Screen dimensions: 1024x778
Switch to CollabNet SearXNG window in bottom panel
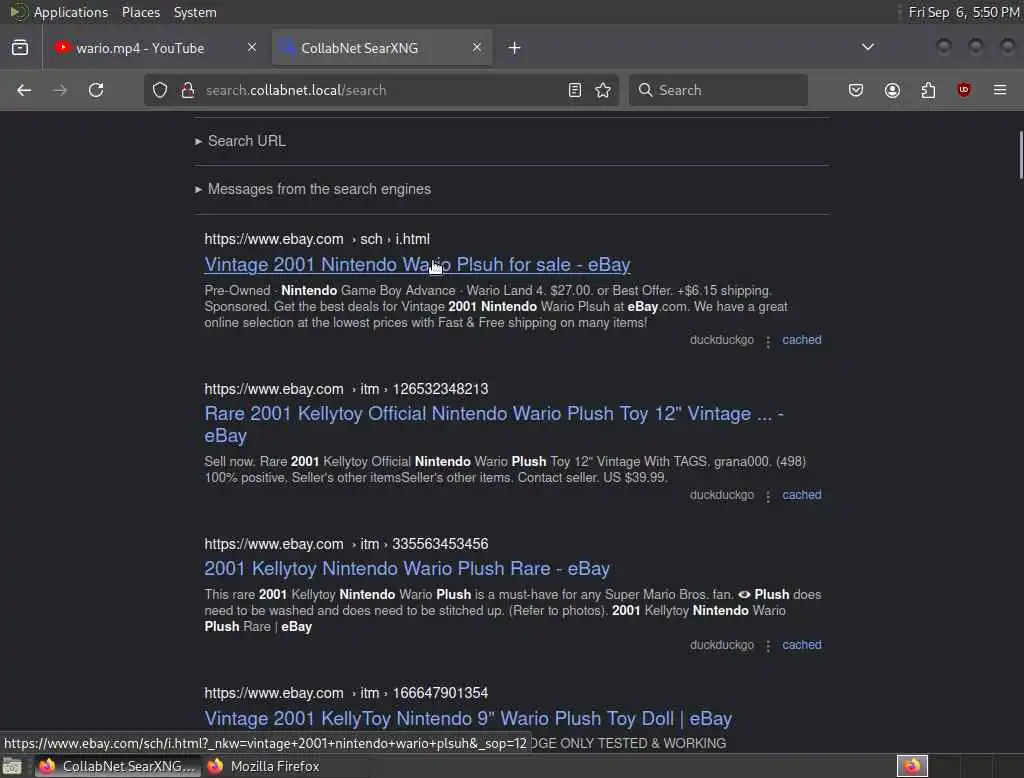[x=117, y=766]
